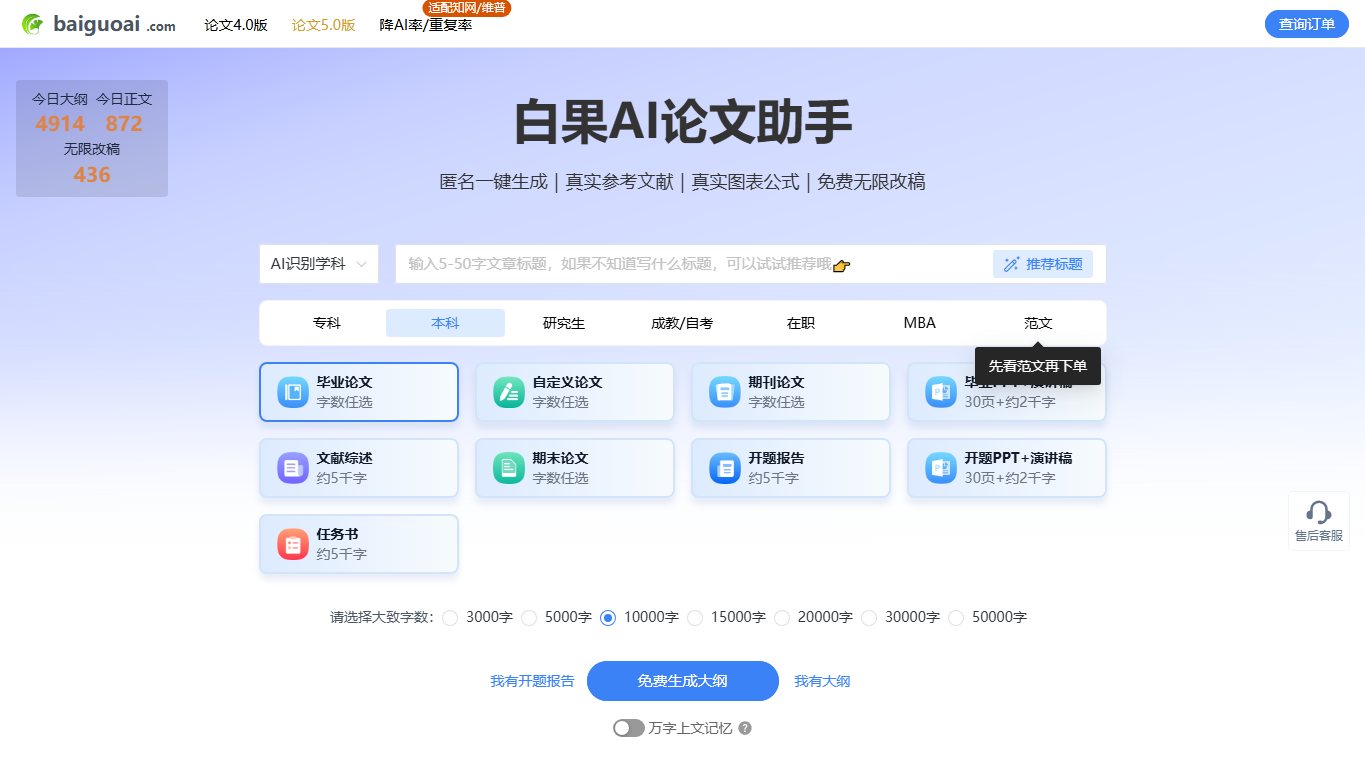This screenshot has height=768, width=1365.
Task: Select the 20000字 radio option
Action: click(782, 618)
